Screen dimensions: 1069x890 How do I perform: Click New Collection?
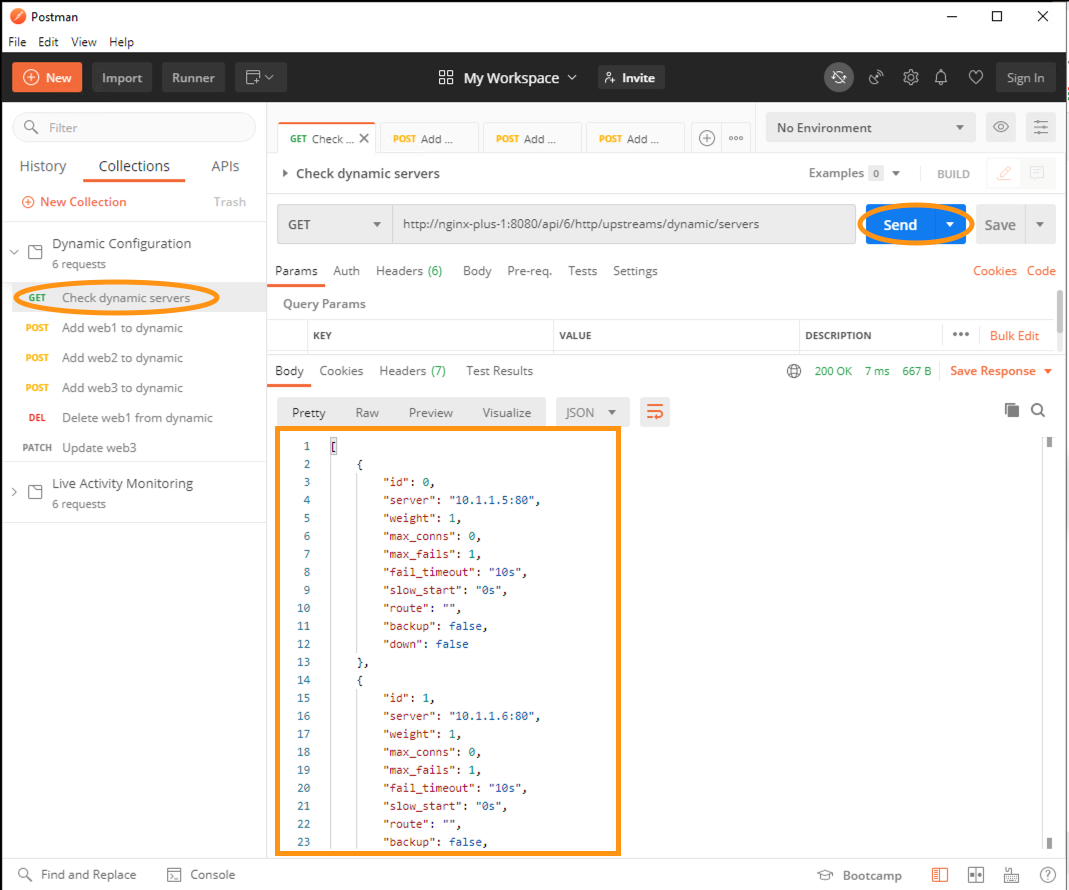click(74, 202)
